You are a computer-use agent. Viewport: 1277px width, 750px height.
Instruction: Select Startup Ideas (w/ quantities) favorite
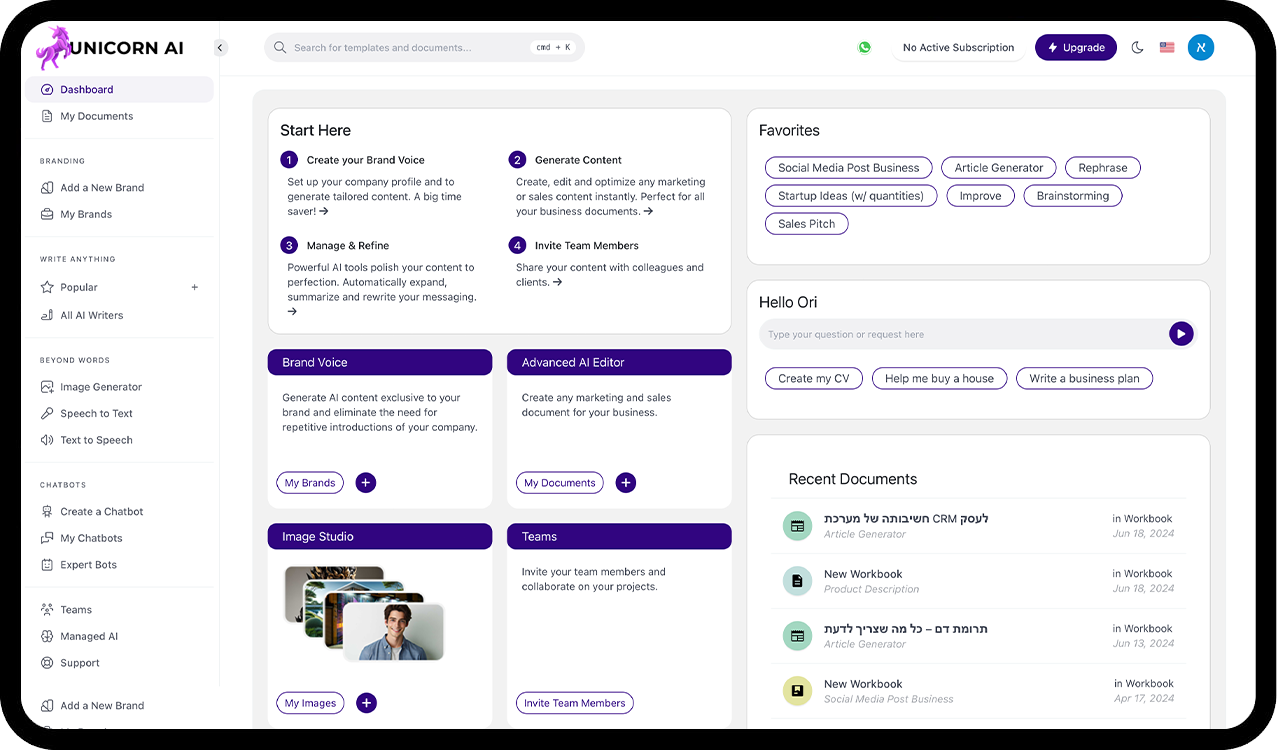(851, 196)
